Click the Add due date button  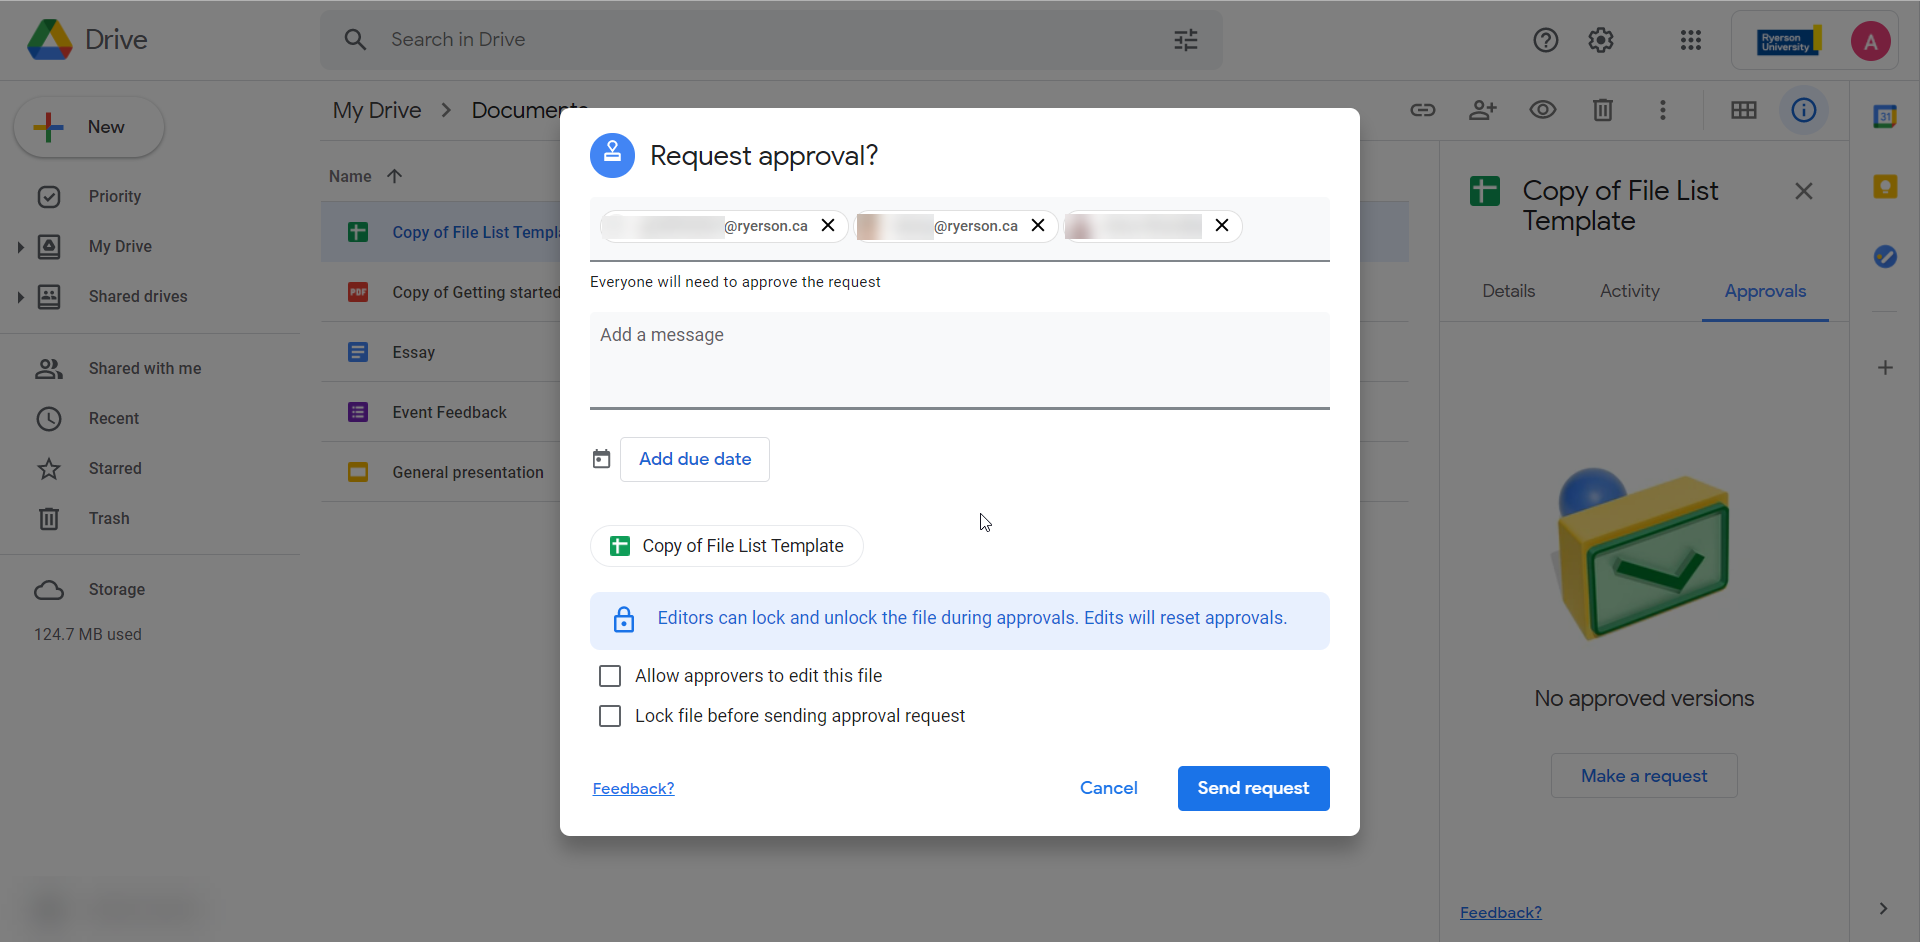pyautogui.click(x=695, y=459)
